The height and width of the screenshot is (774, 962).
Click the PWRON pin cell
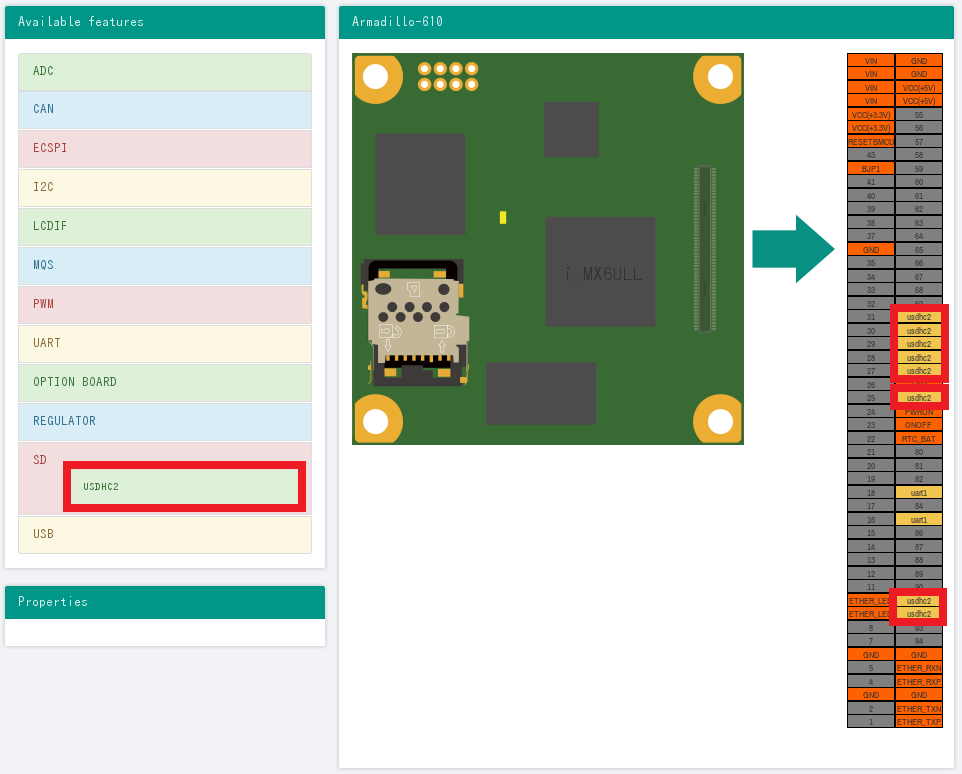(x=918, y=412)
